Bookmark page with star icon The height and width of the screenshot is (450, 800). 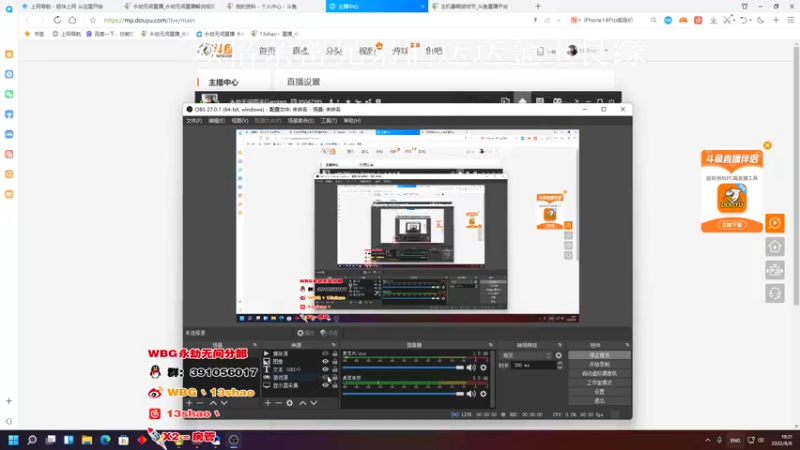point(92,20)
